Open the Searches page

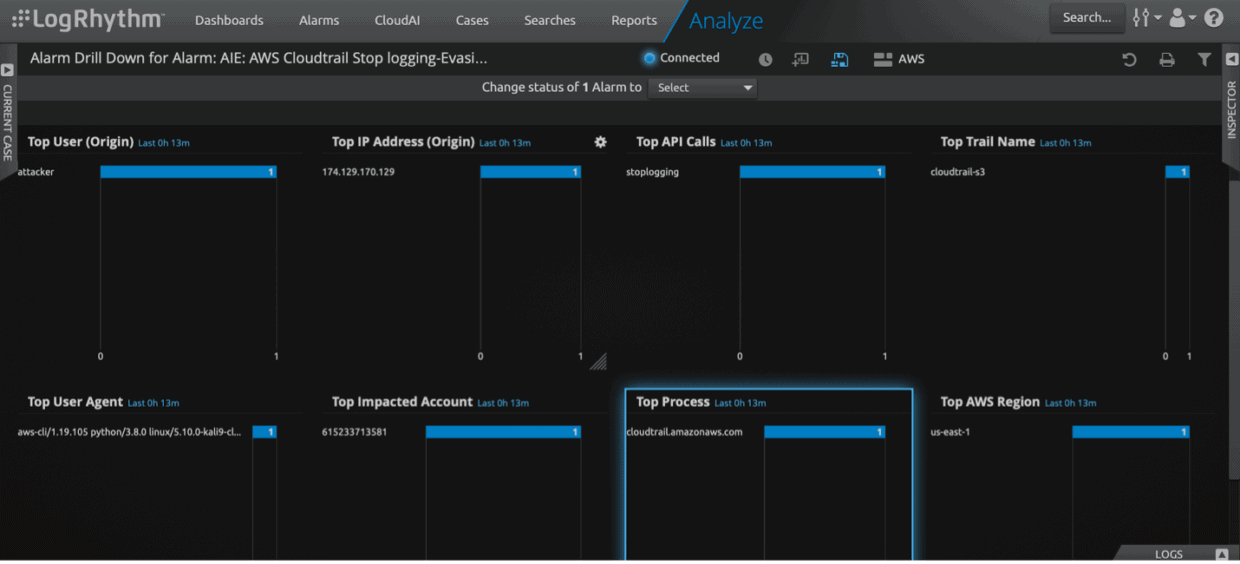click(x=550, y=20)
